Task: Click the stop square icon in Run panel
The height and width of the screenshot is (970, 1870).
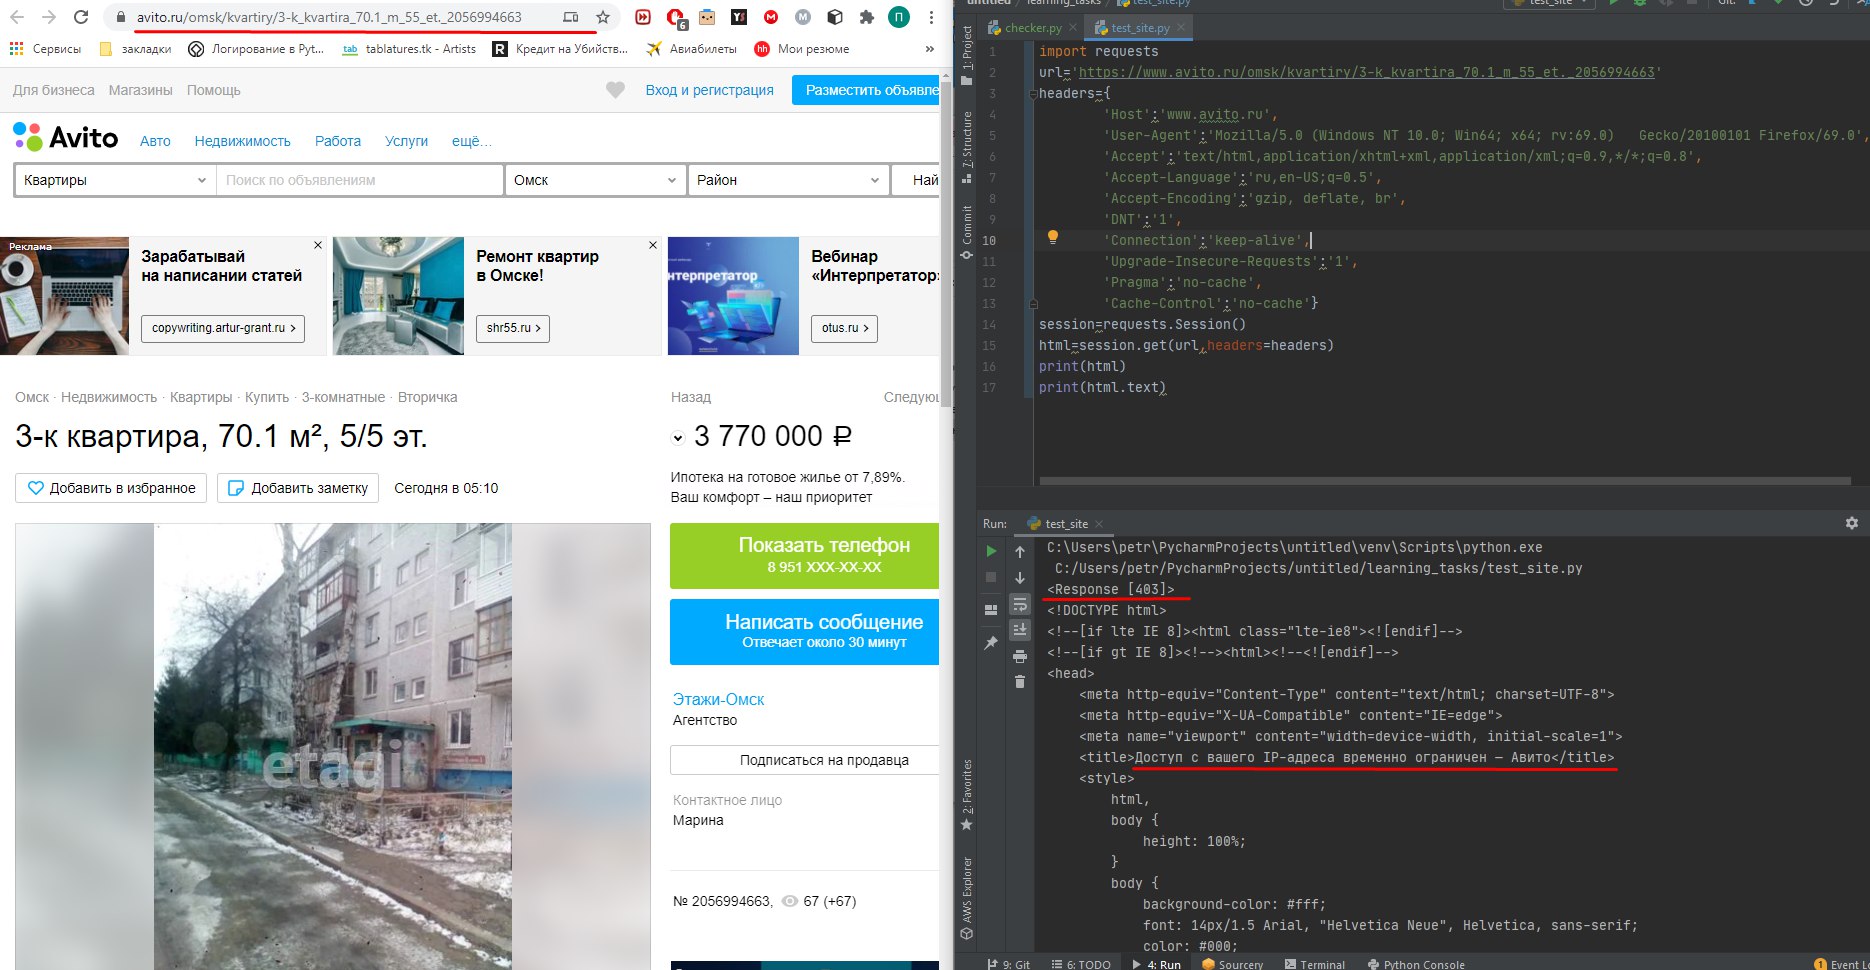Action: [991, 577]
